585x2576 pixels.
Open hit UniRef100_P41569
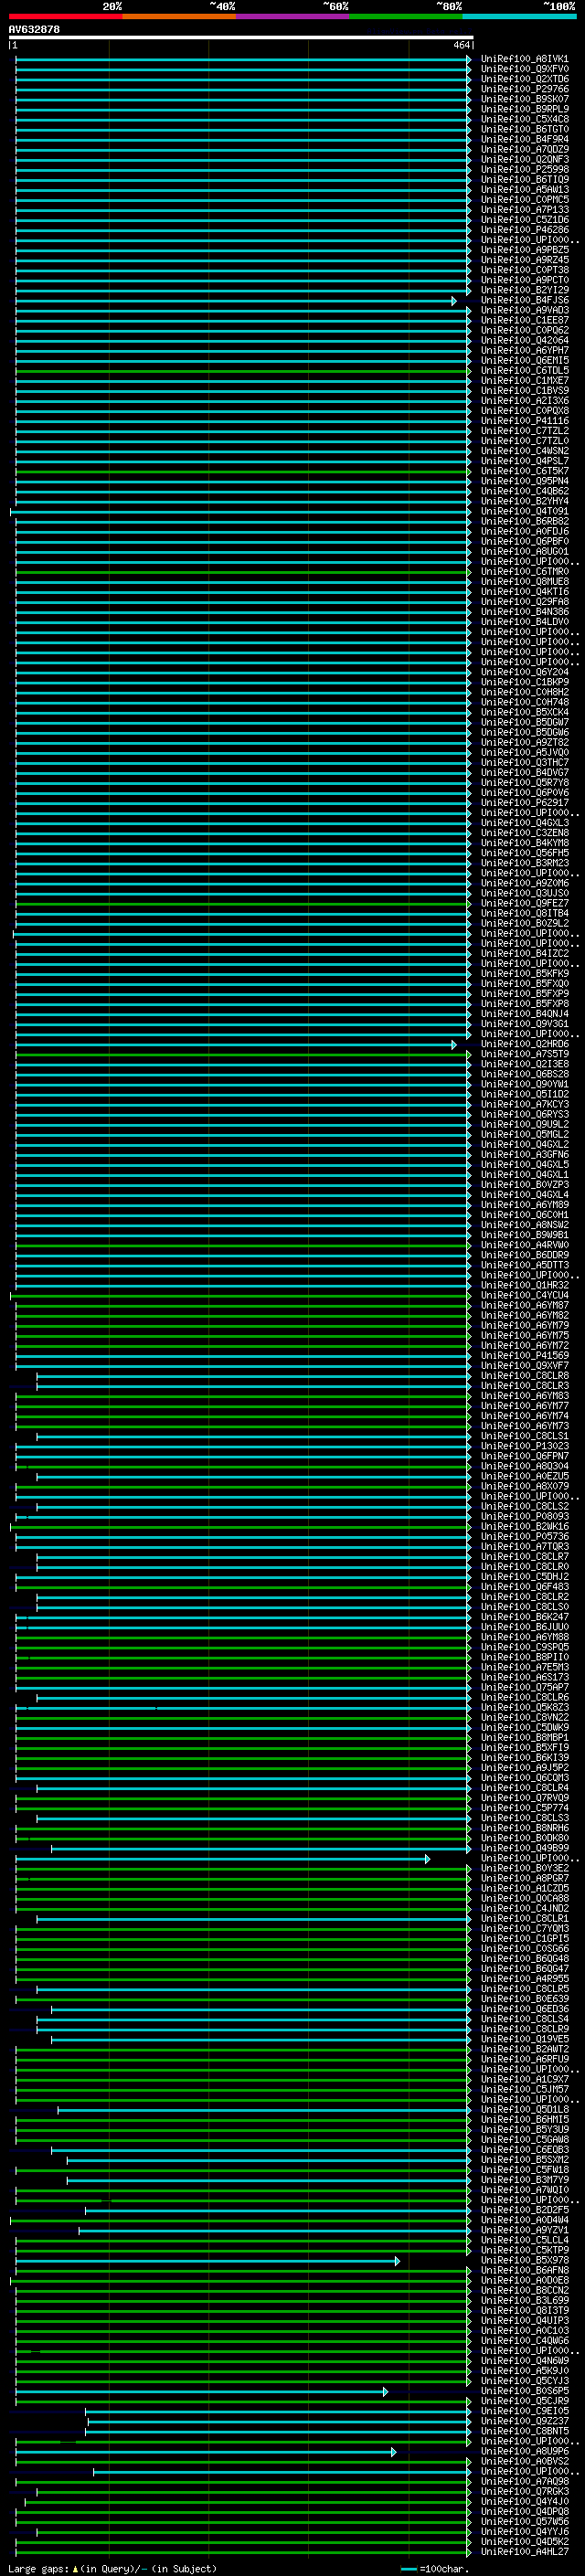tap(524, 1355)
